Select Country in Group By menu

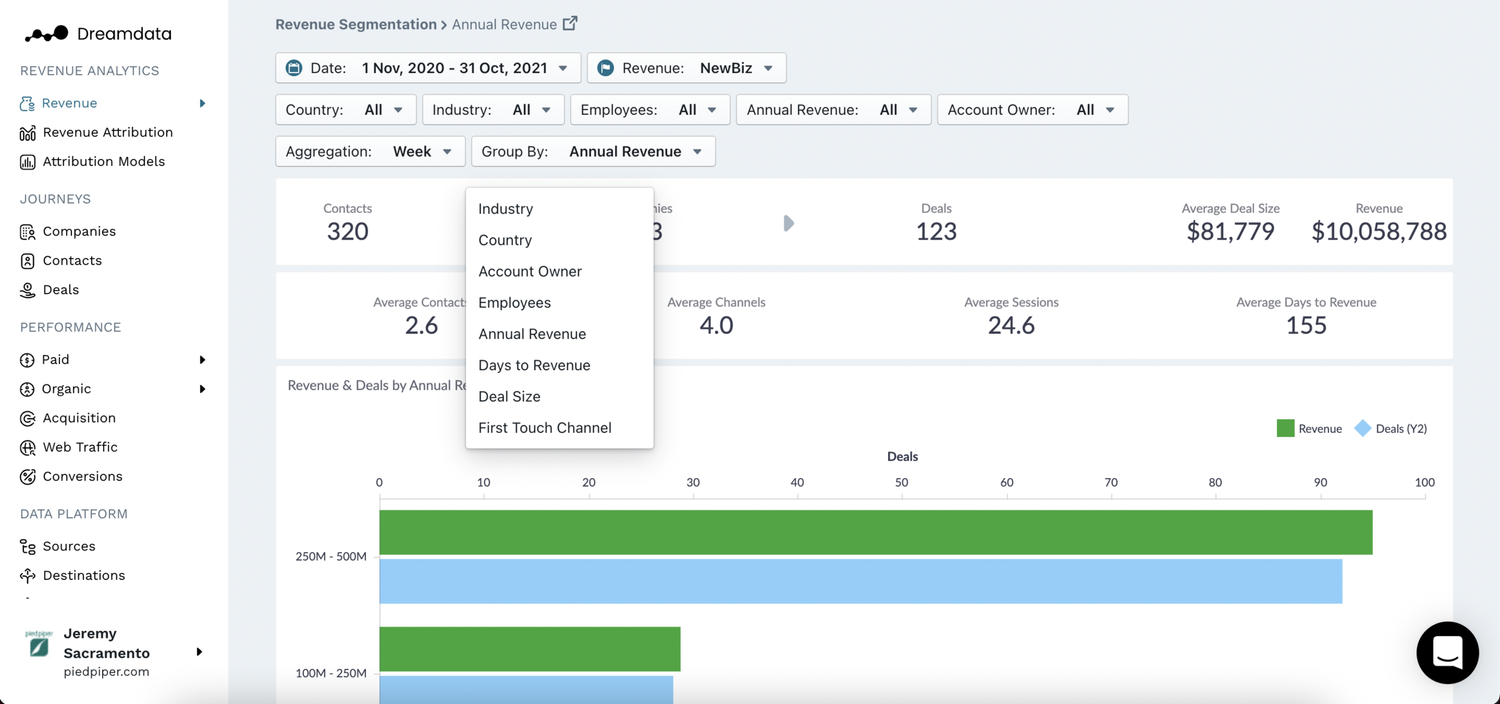pos(559,240)
